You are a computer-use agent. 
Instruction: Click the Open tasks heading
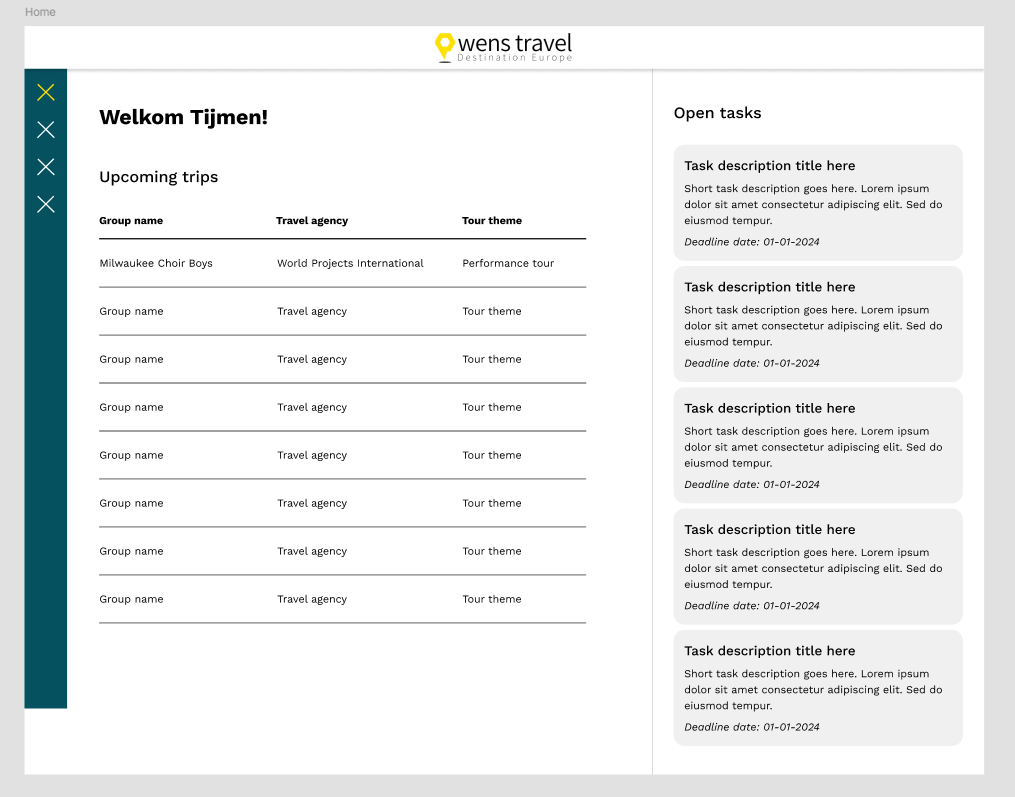click(717, 113)
